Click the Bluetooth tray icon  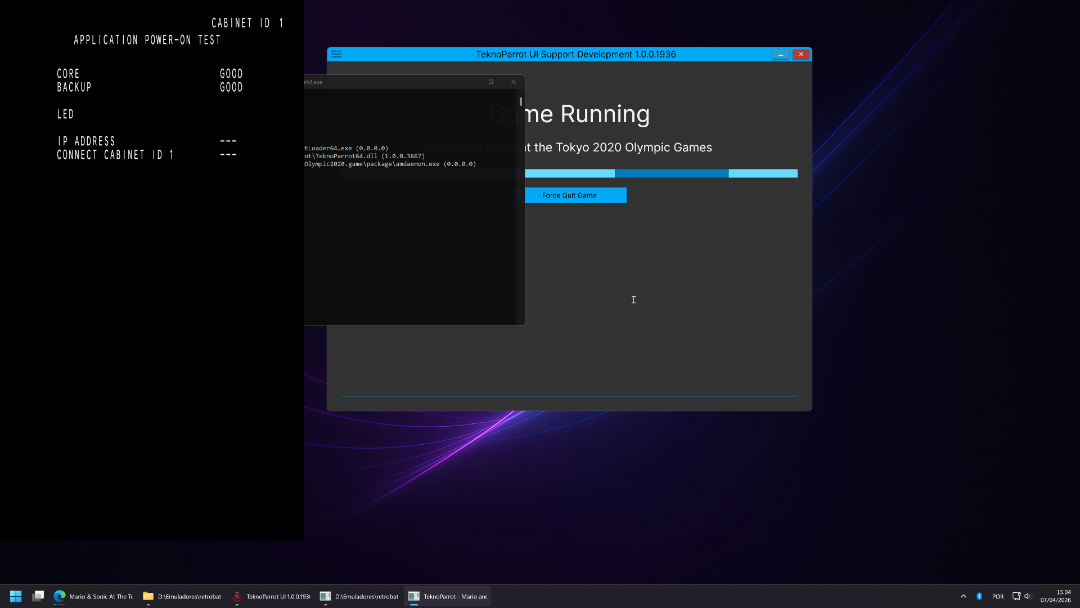pos(979,596)
